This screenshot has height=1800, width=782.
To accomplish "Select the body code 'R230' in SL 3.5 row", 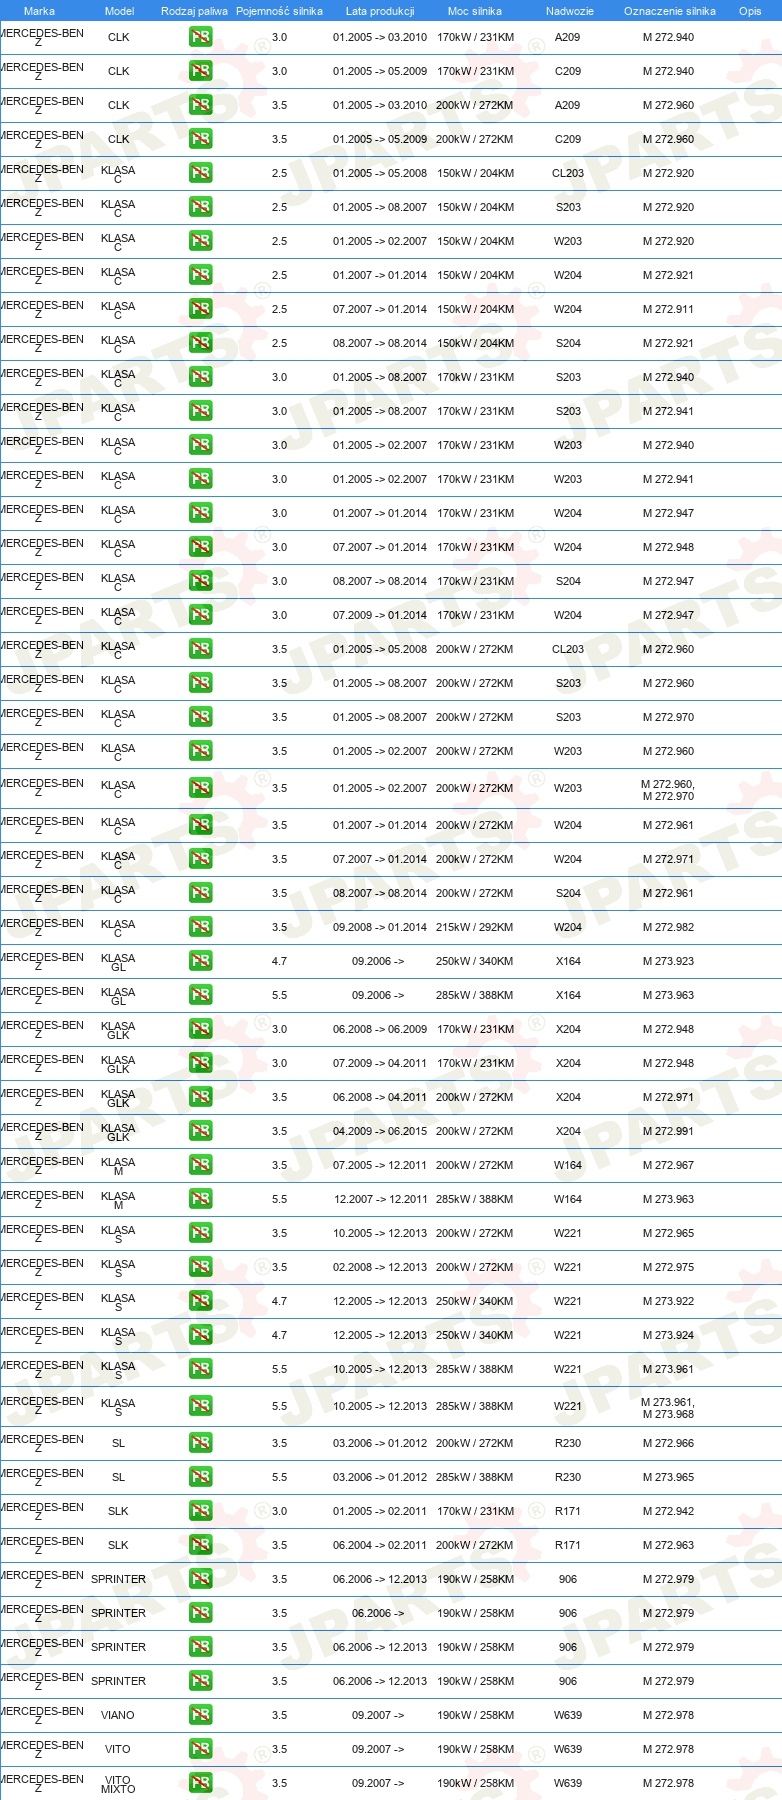I will click(x=568, y=1444).
